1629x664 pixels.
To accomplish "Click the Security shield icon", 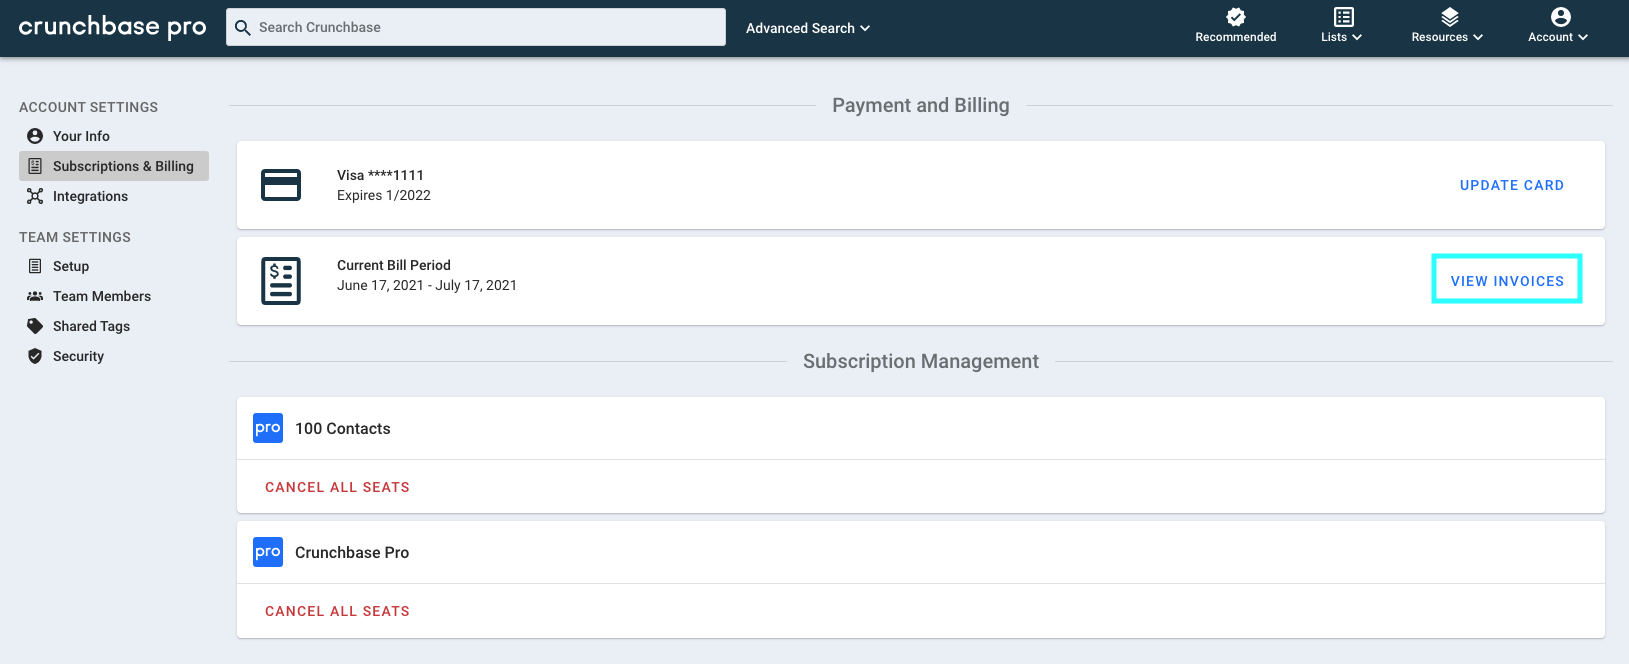I will (35, 356).
